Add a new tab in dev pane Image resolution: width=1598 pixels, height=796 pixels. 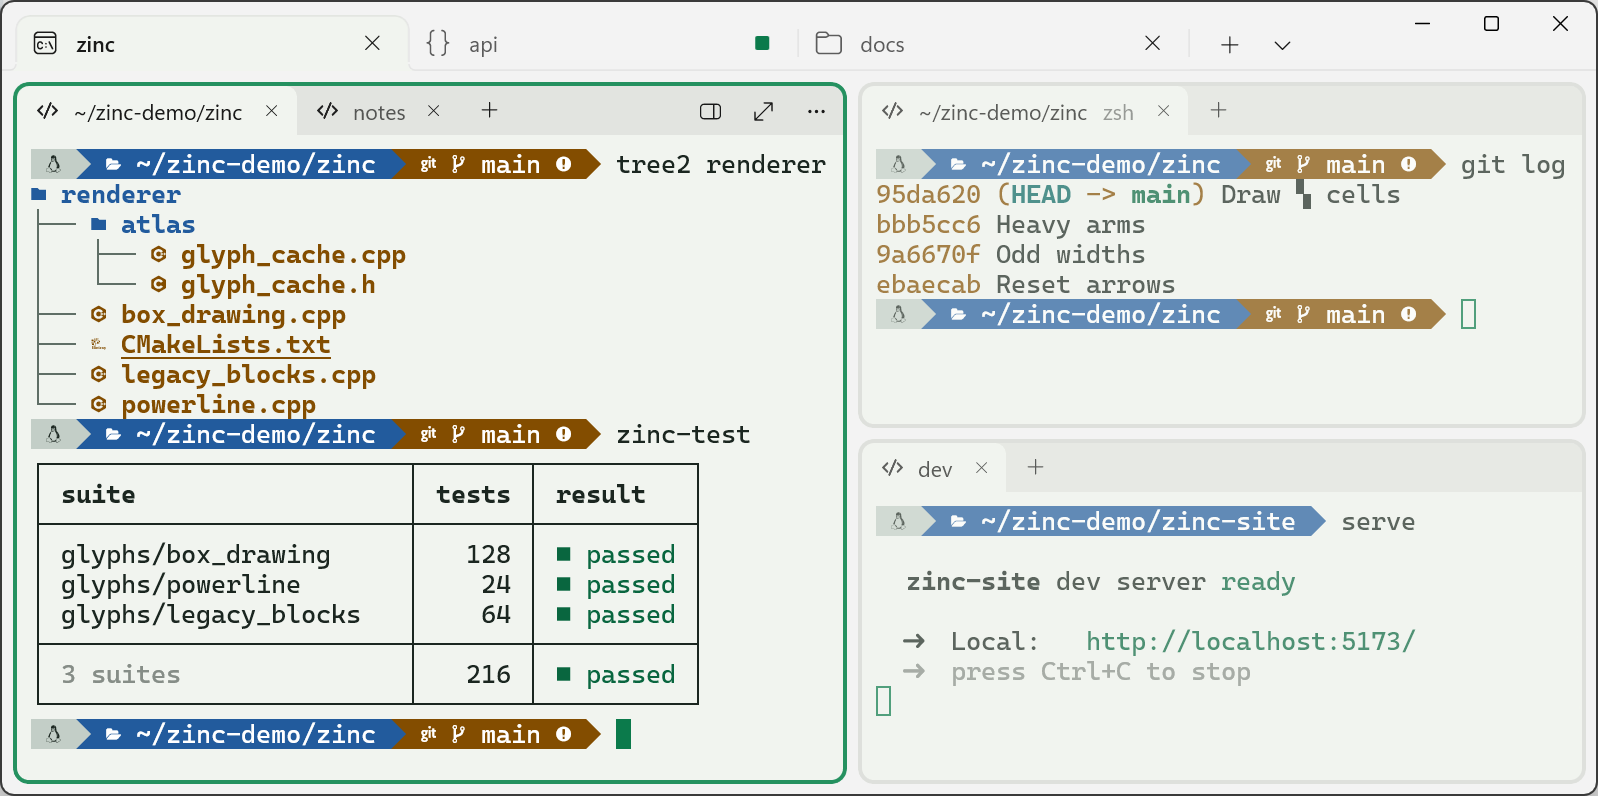[x=1035, y=468]
